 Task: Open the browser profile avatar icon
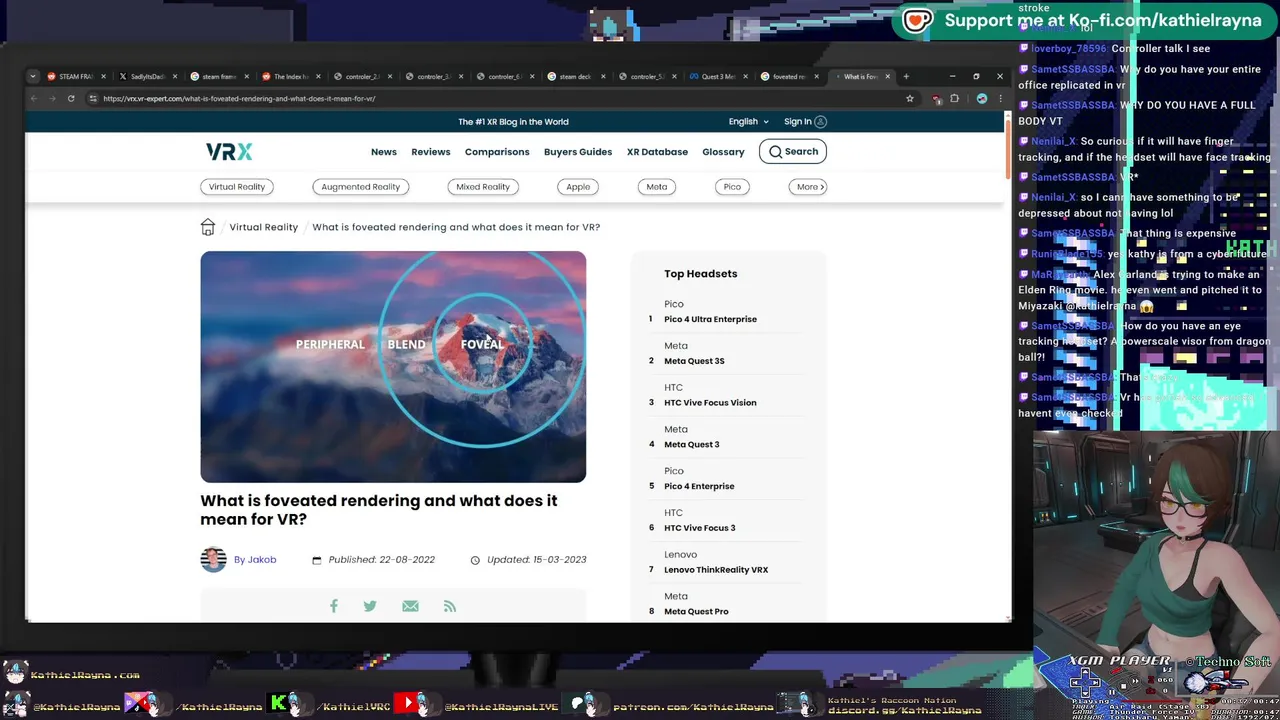(982, 99)
